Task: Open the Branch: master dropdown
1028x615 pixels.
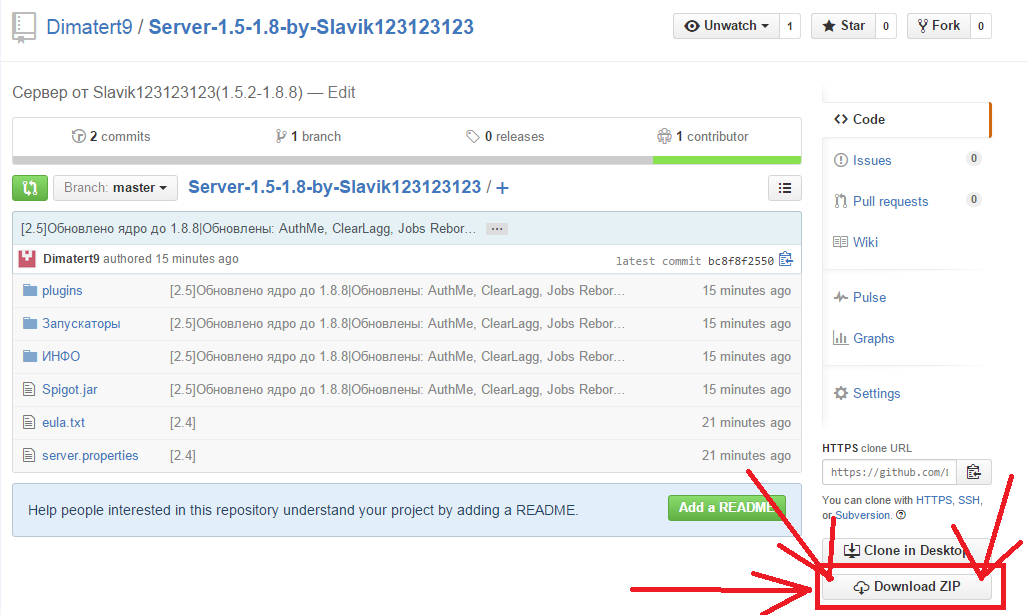Action: [x=115, y=188]
